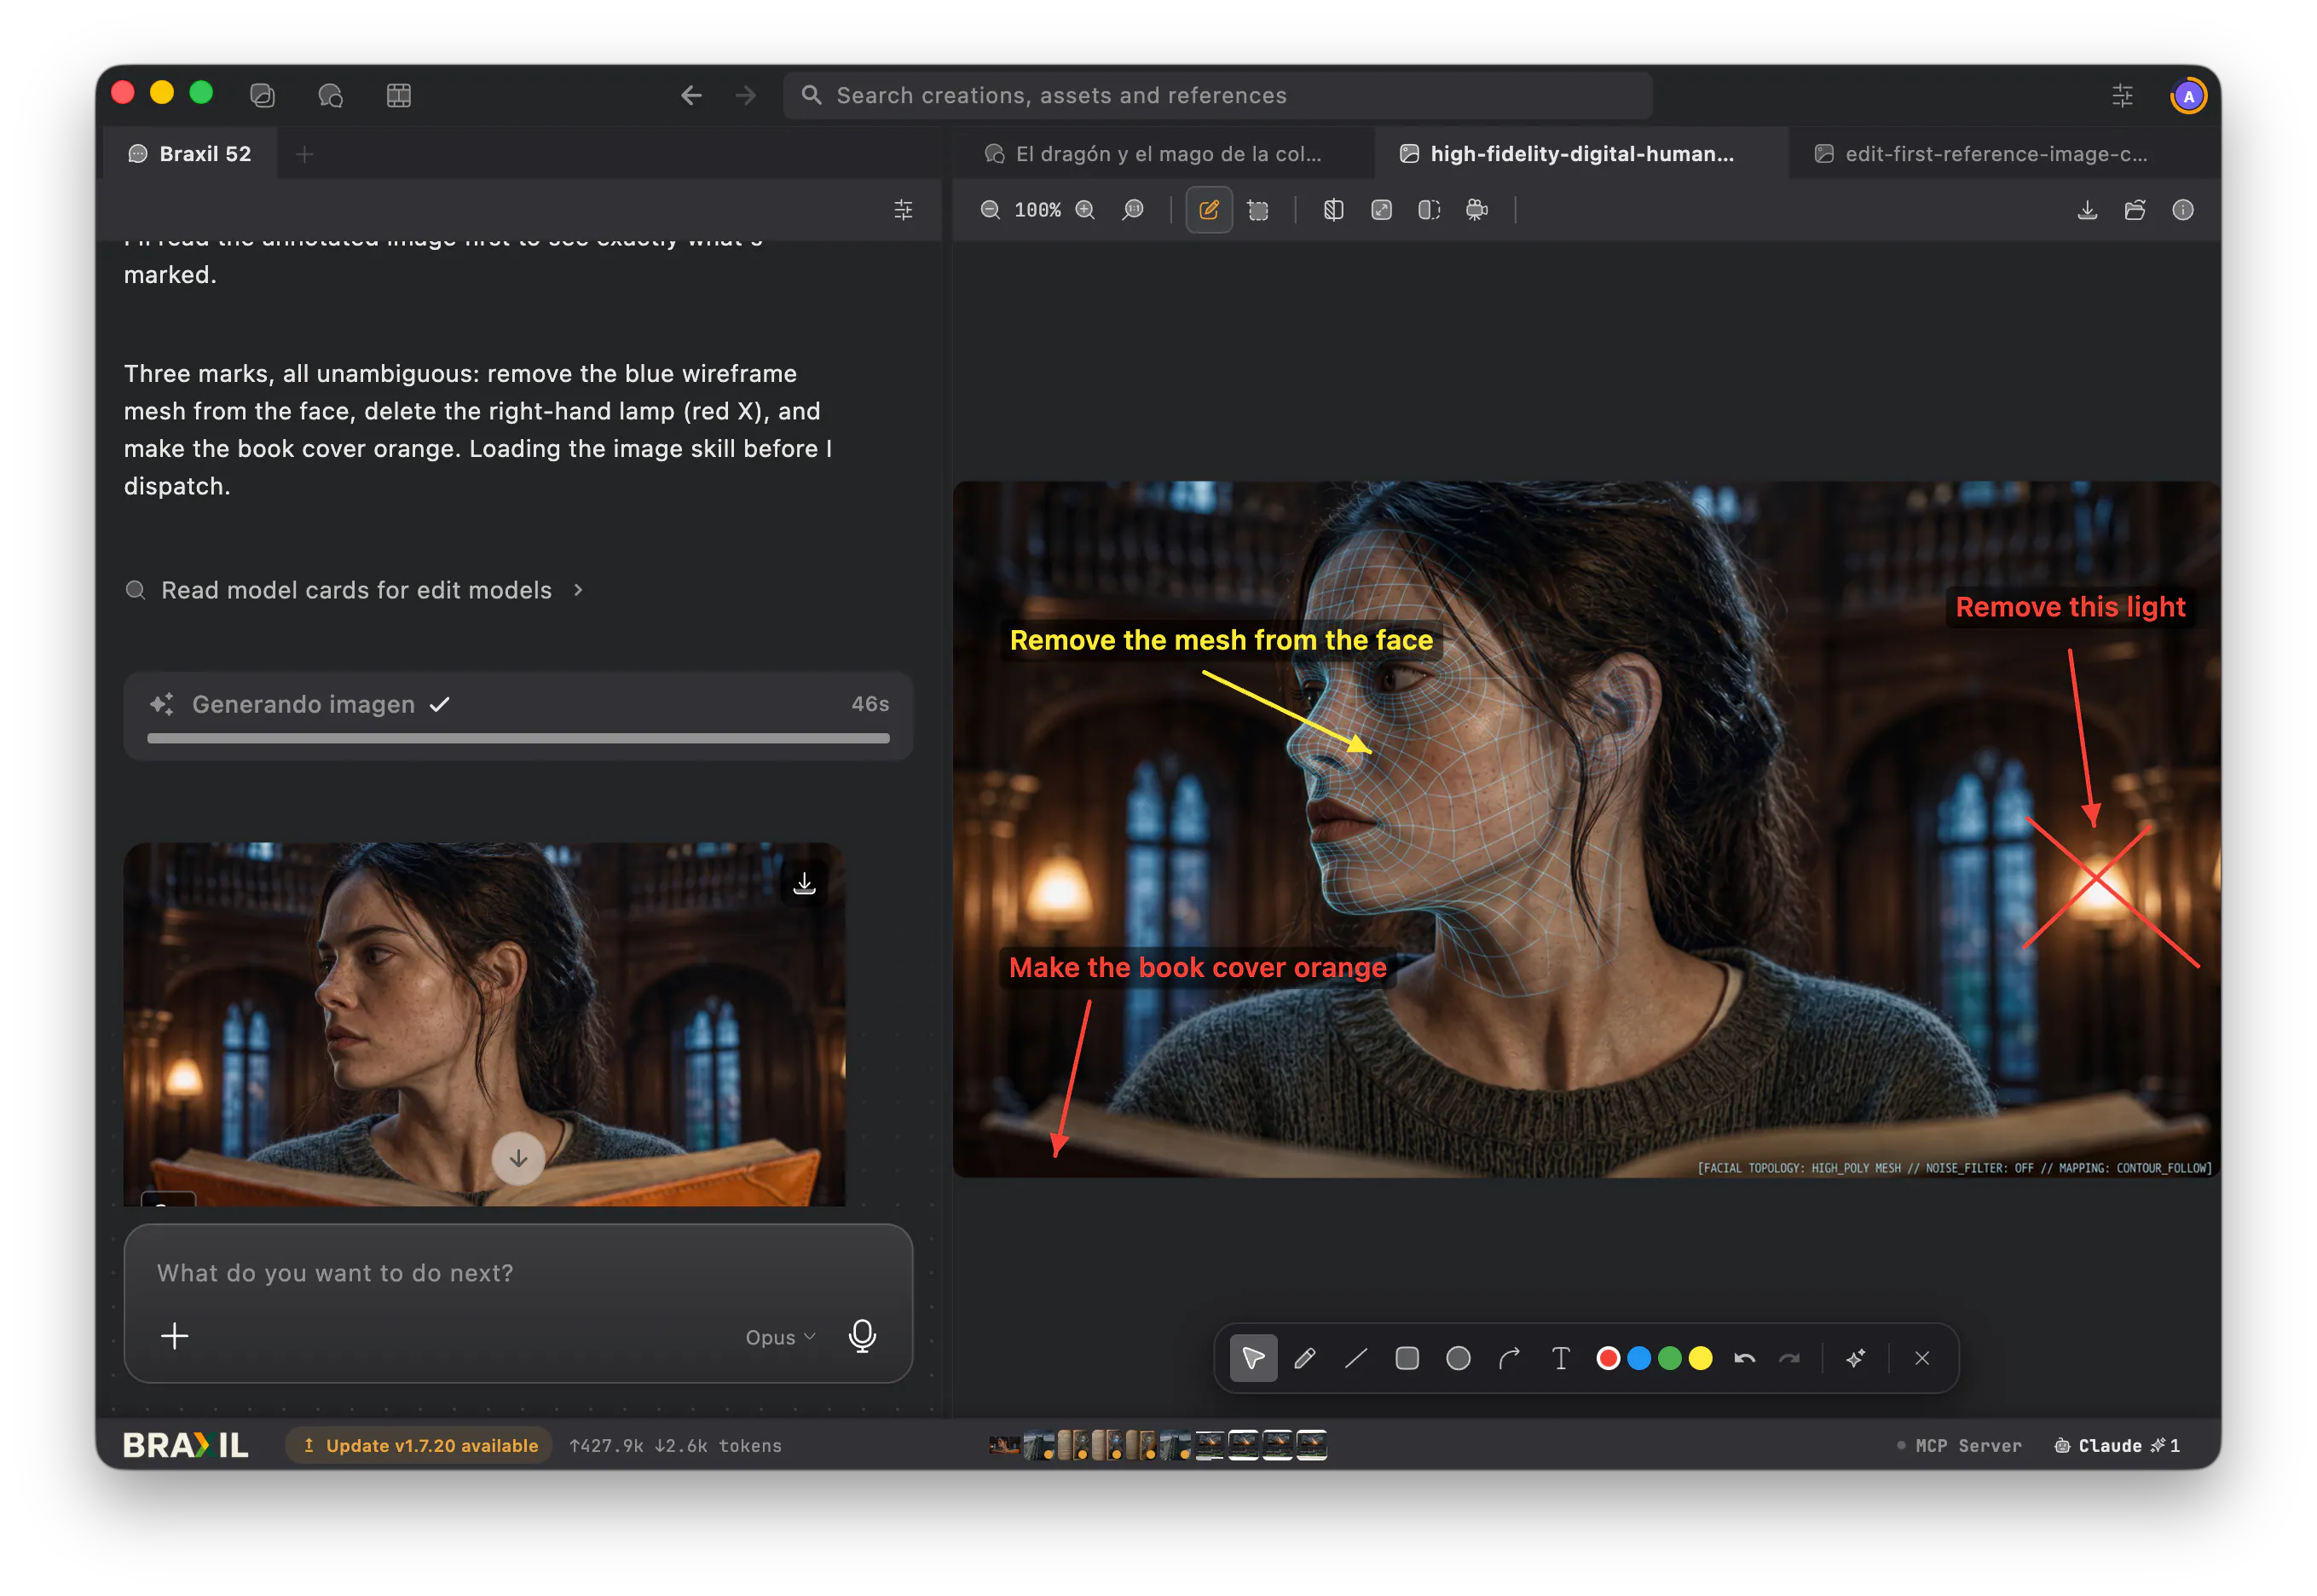
Task: Click the first layers icon in title bar
Action: [262, 95]
